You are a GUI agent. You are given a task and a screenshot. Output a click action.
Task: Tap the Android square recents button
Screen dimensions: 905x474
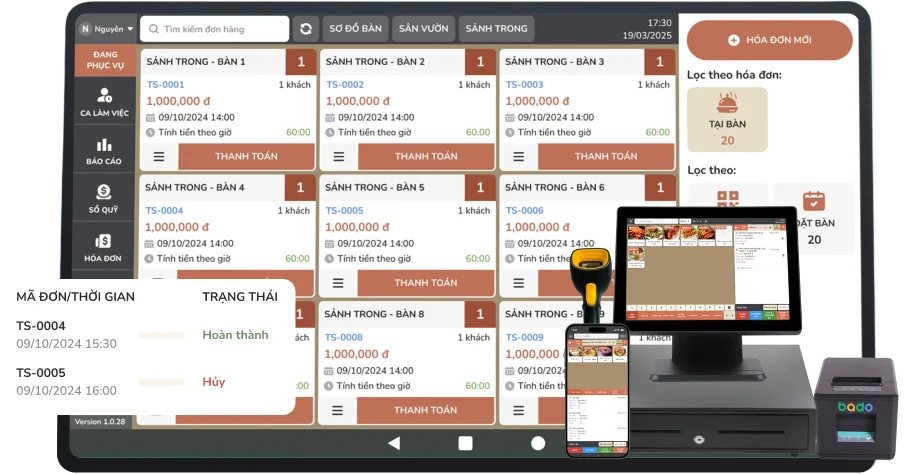[x=465, y=443]
